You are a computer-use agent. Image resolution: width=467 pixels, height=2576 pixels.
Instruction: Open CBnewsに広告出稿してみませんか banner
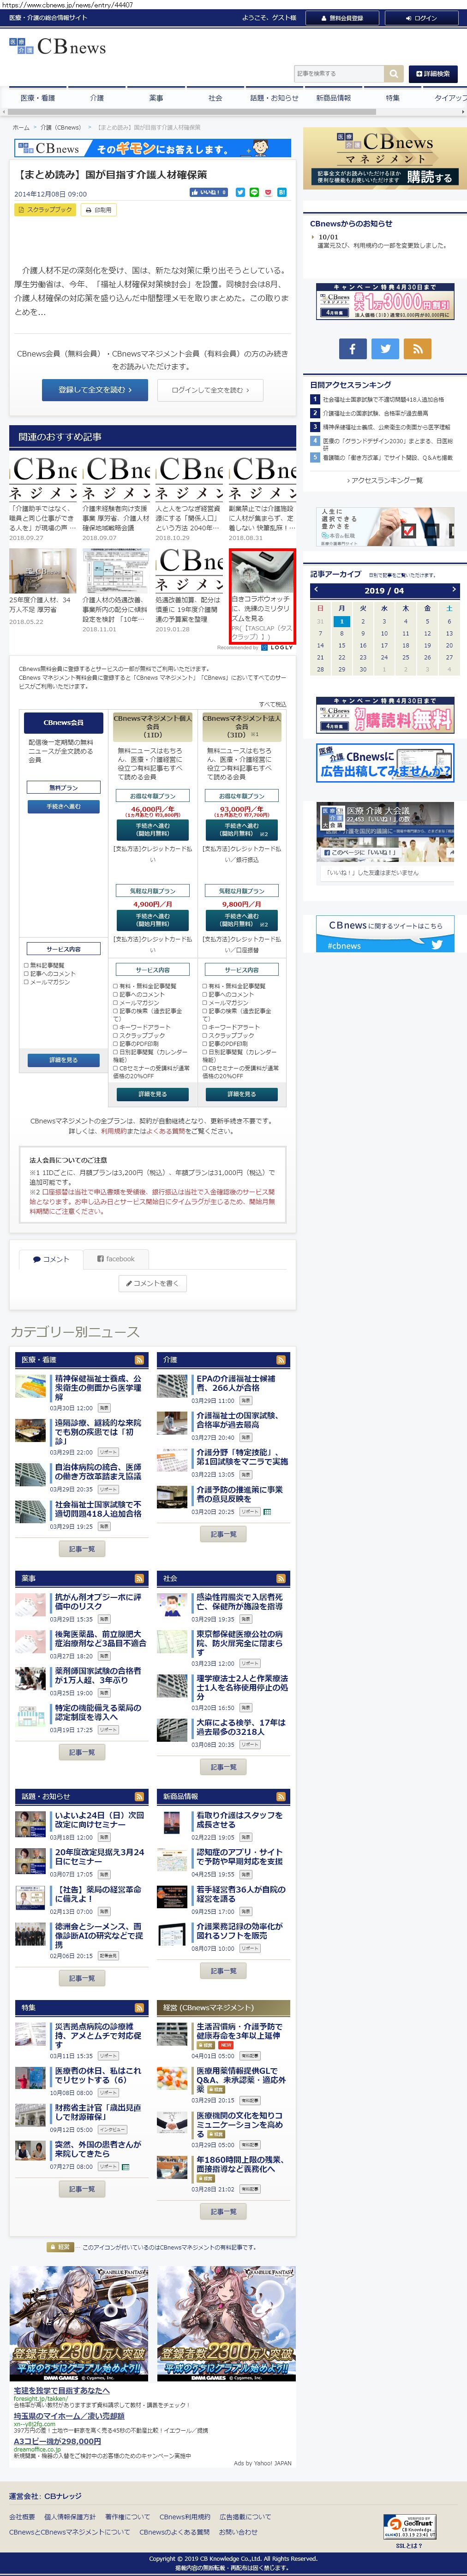(x=385, y=763)
